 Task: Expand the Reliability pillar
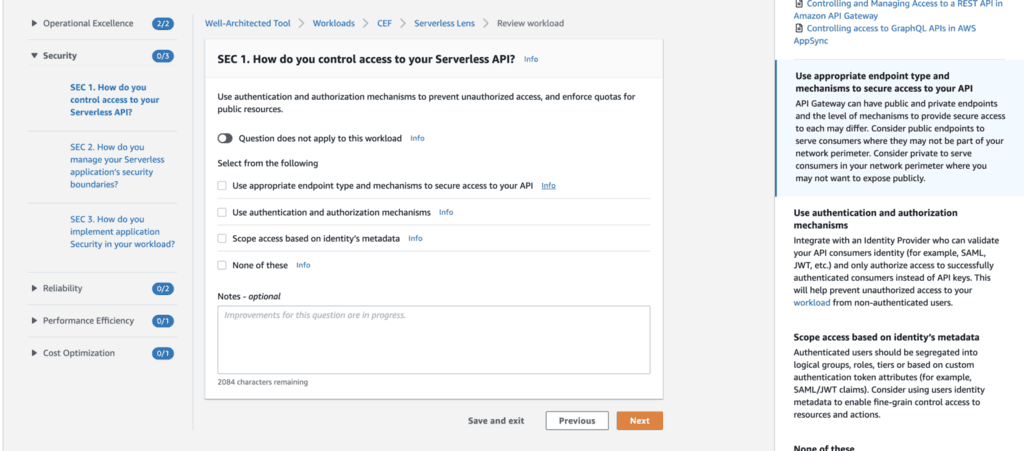point(36,288)
